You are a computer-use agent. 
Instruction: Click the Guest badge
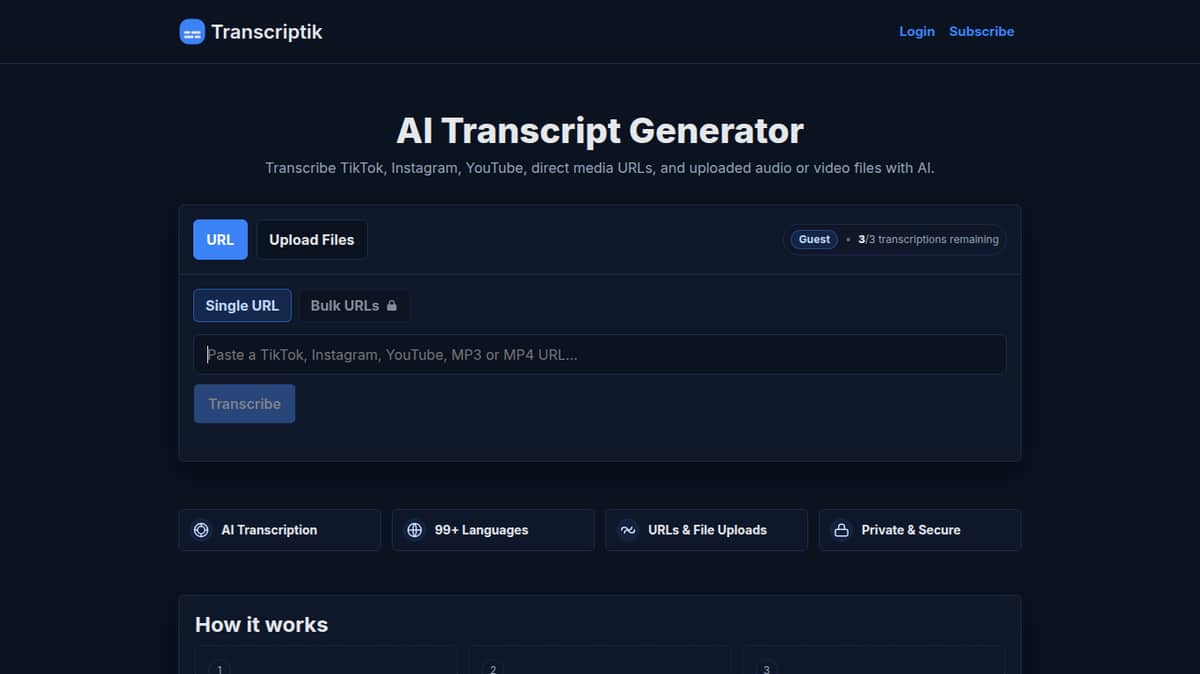pyautogui.click(x=814, y=240)
